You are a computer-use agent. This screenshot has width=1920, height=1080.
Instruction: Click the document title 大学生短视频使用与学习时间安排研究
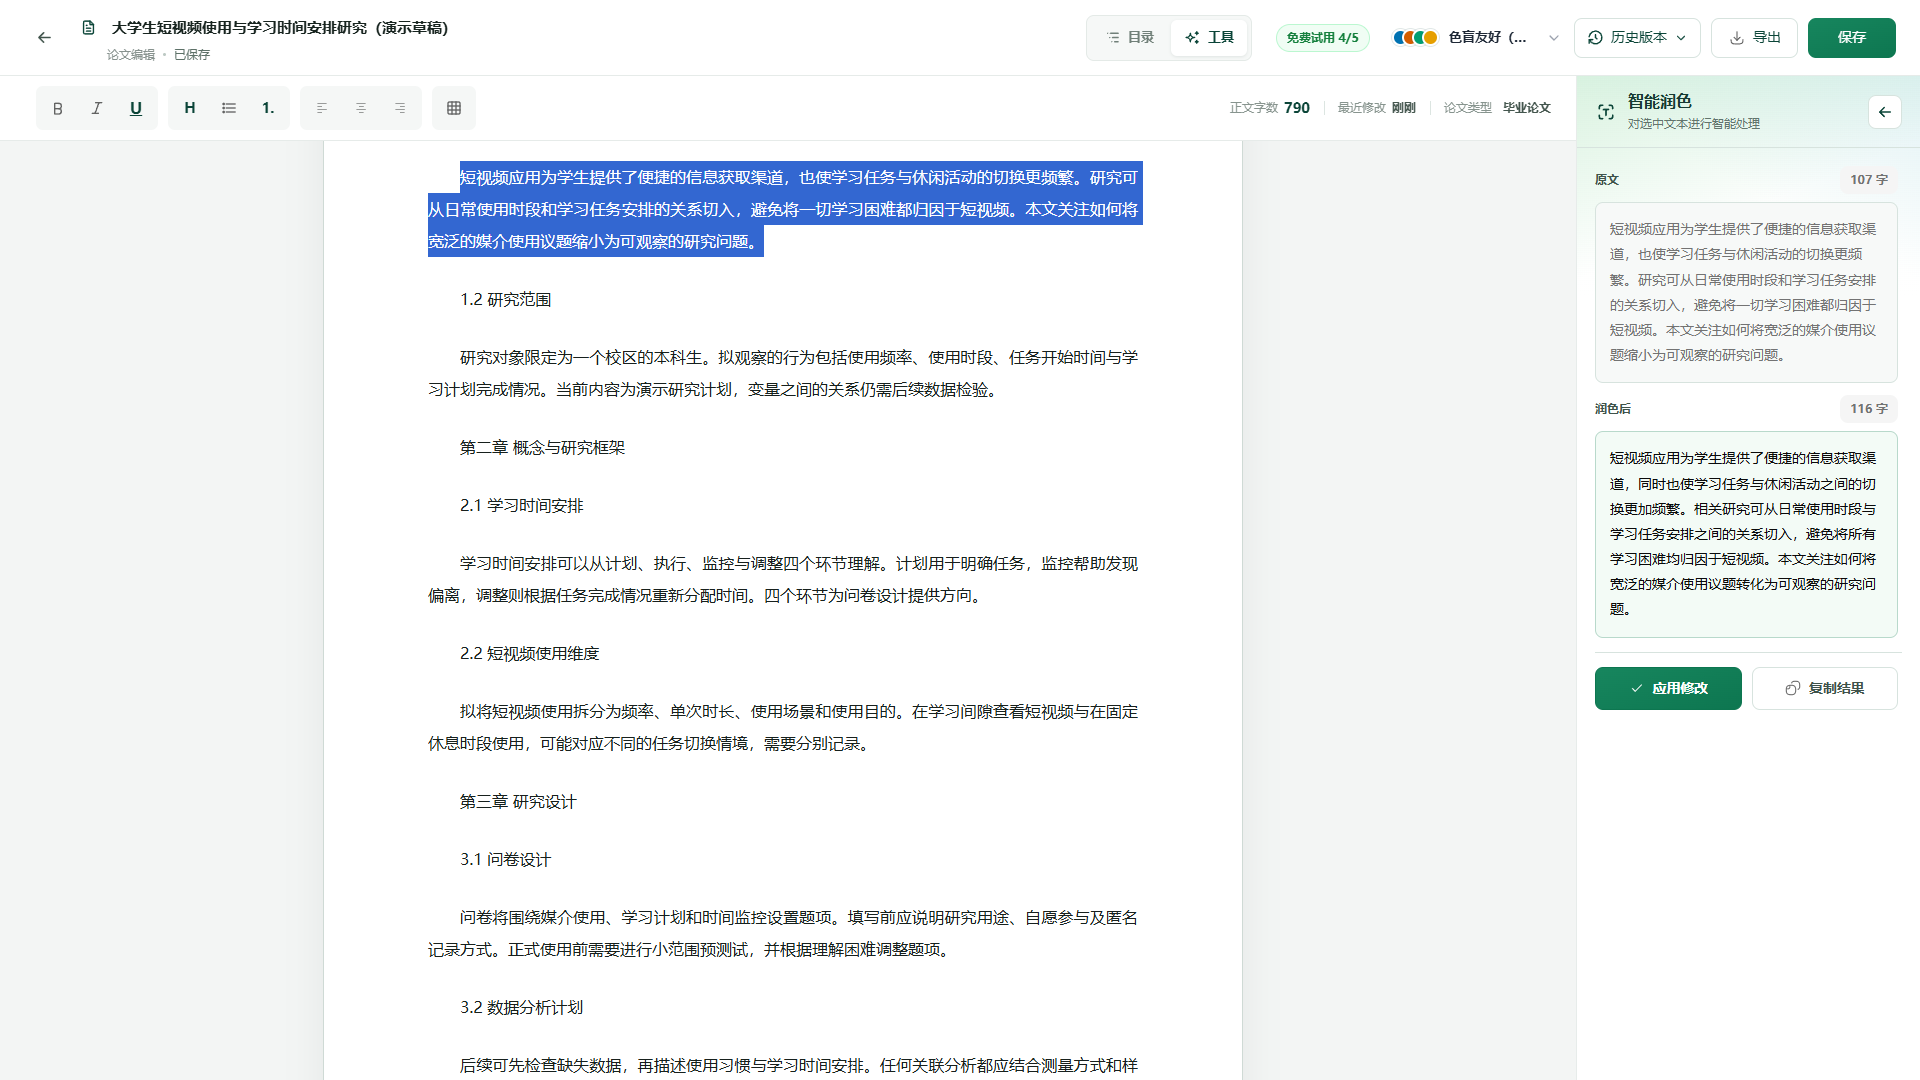pyautogui.click(x=279, y=28)
